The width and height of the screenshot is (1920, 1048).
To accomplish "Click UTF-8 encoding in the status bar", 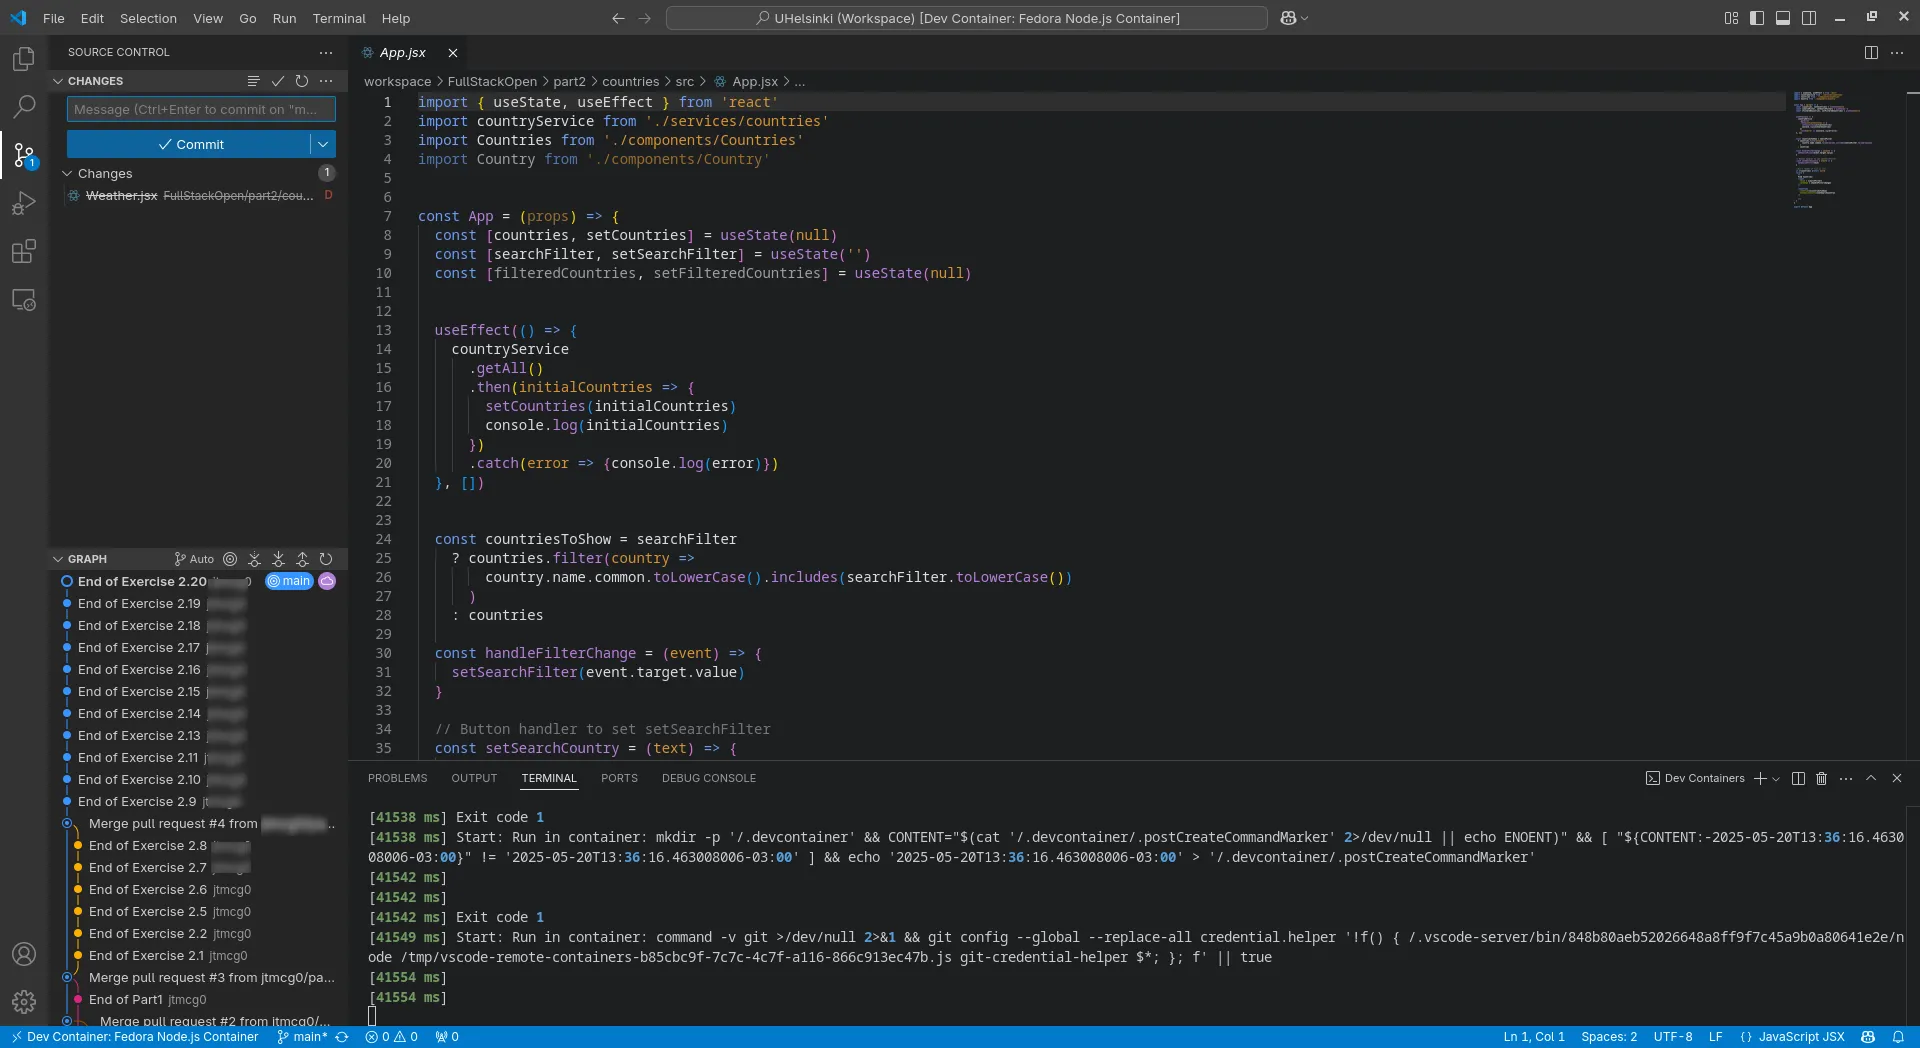I will 1673,1037.
